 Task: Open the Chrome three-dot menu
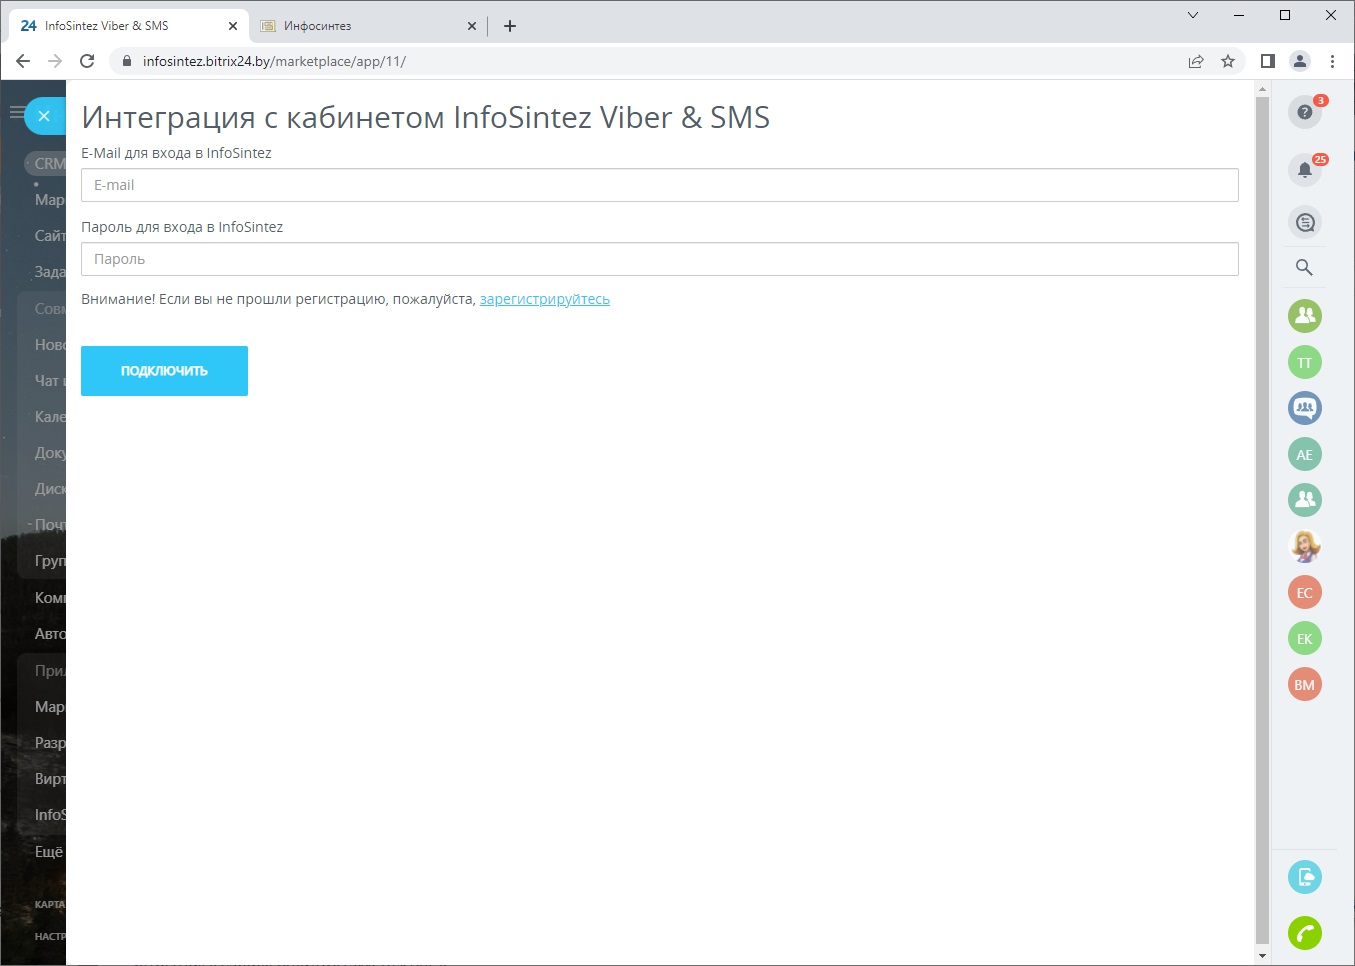1332,61
